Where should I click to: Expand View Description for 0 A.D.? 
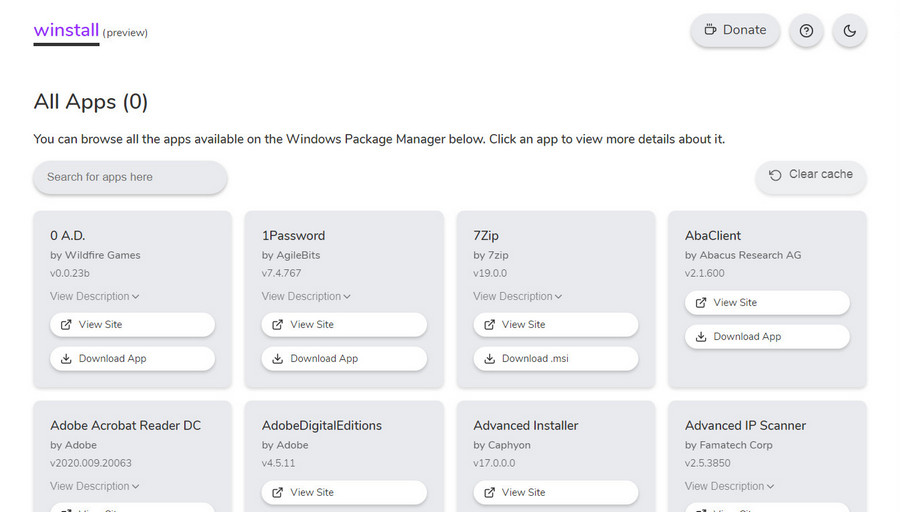tap(95, 296)
